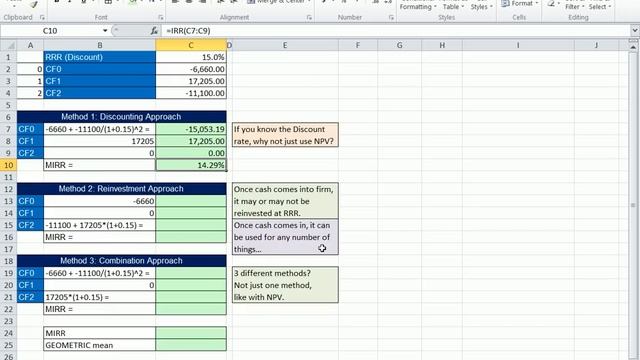The image size is (640, 360).
Task: Select the empty green cell beside GEOMETRIC mean
Action: click(x=191, y=345)
